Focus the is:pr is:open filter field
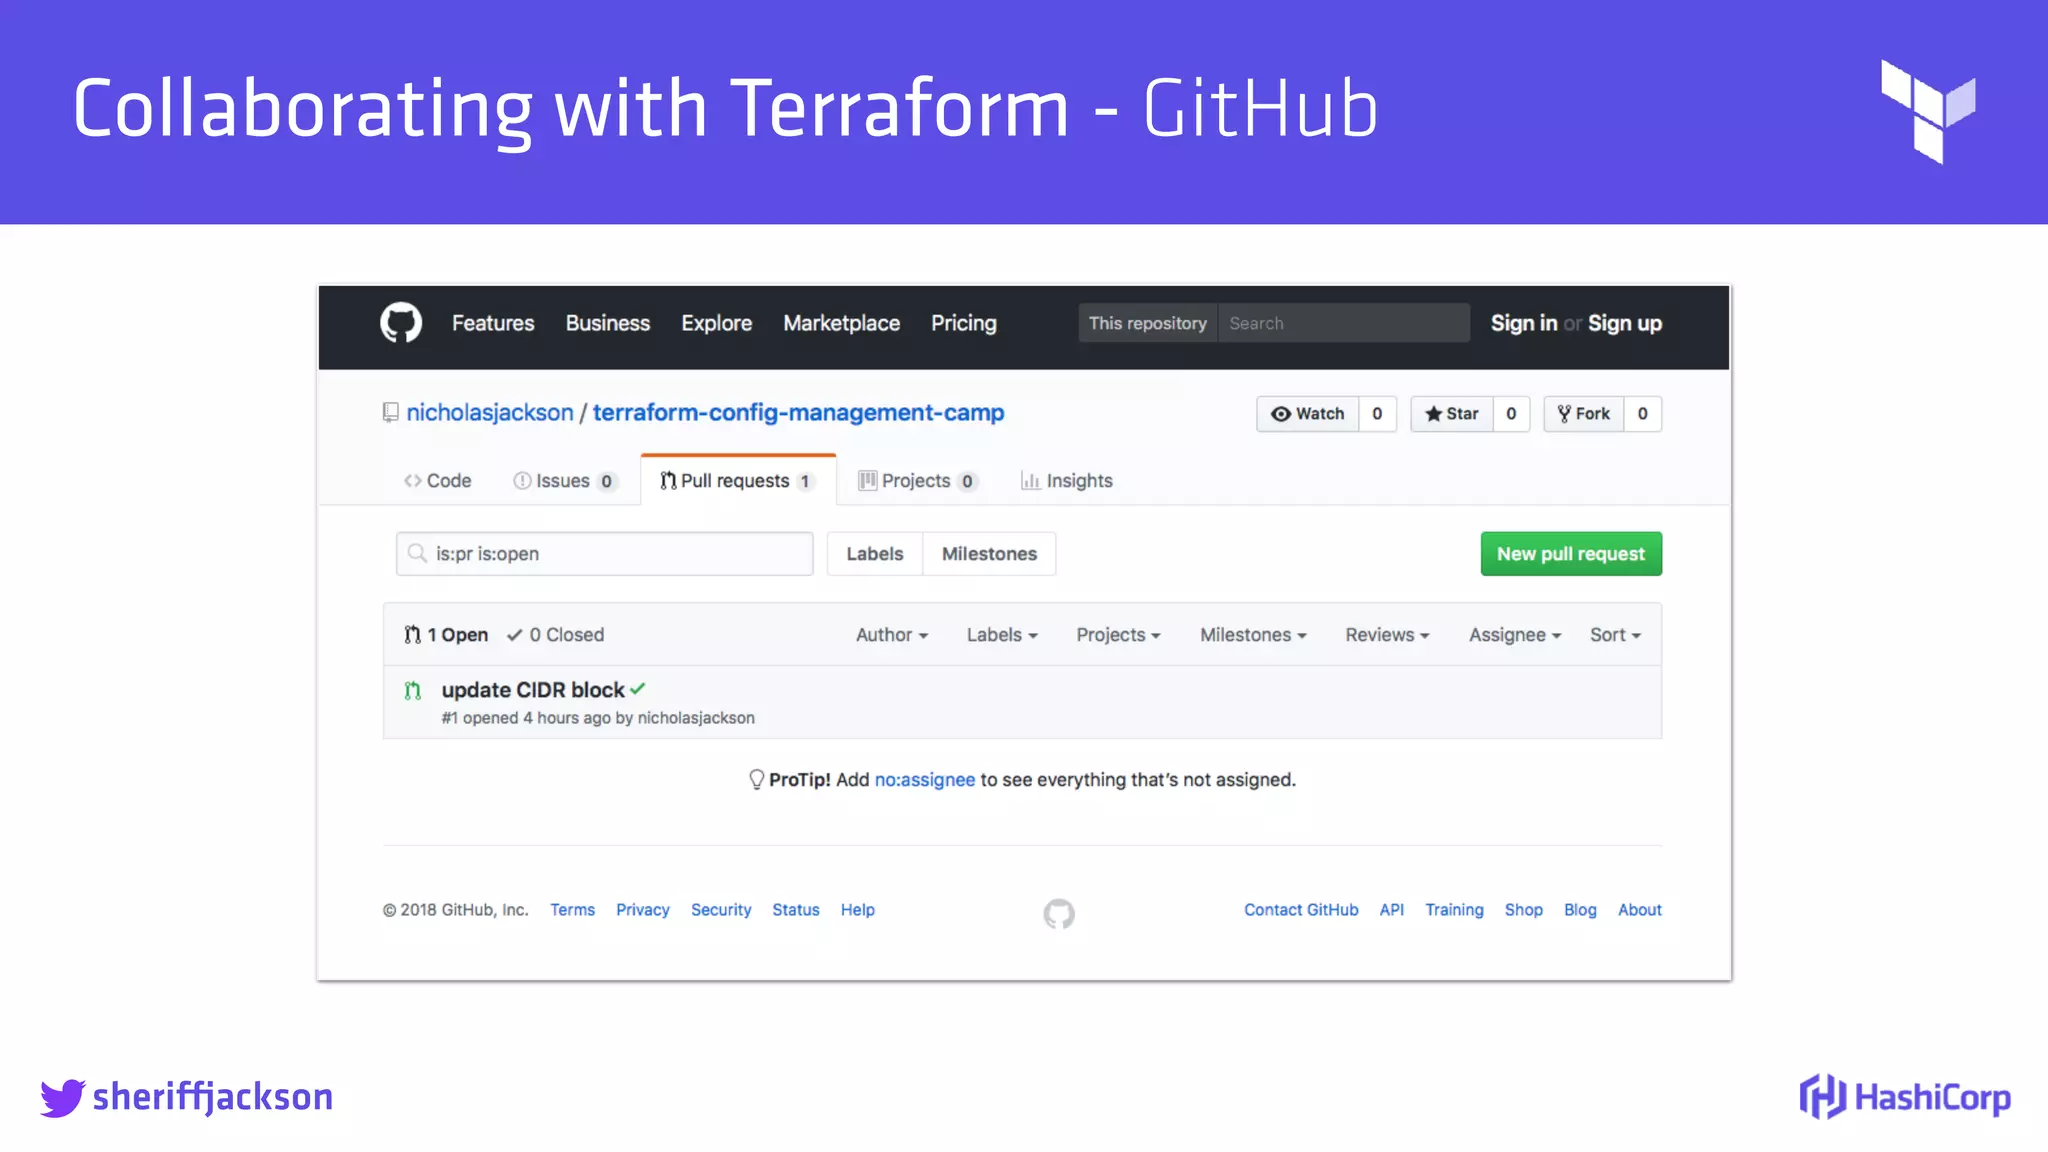 (605, 554)
